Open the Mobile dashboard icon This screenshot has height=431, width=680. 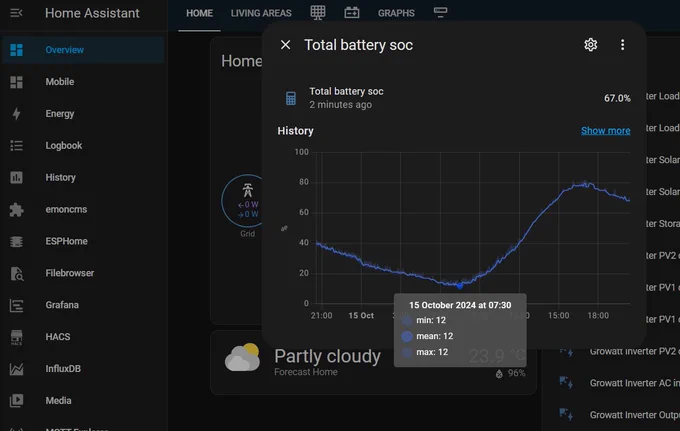pyautogui.click(x=16, y=82)
